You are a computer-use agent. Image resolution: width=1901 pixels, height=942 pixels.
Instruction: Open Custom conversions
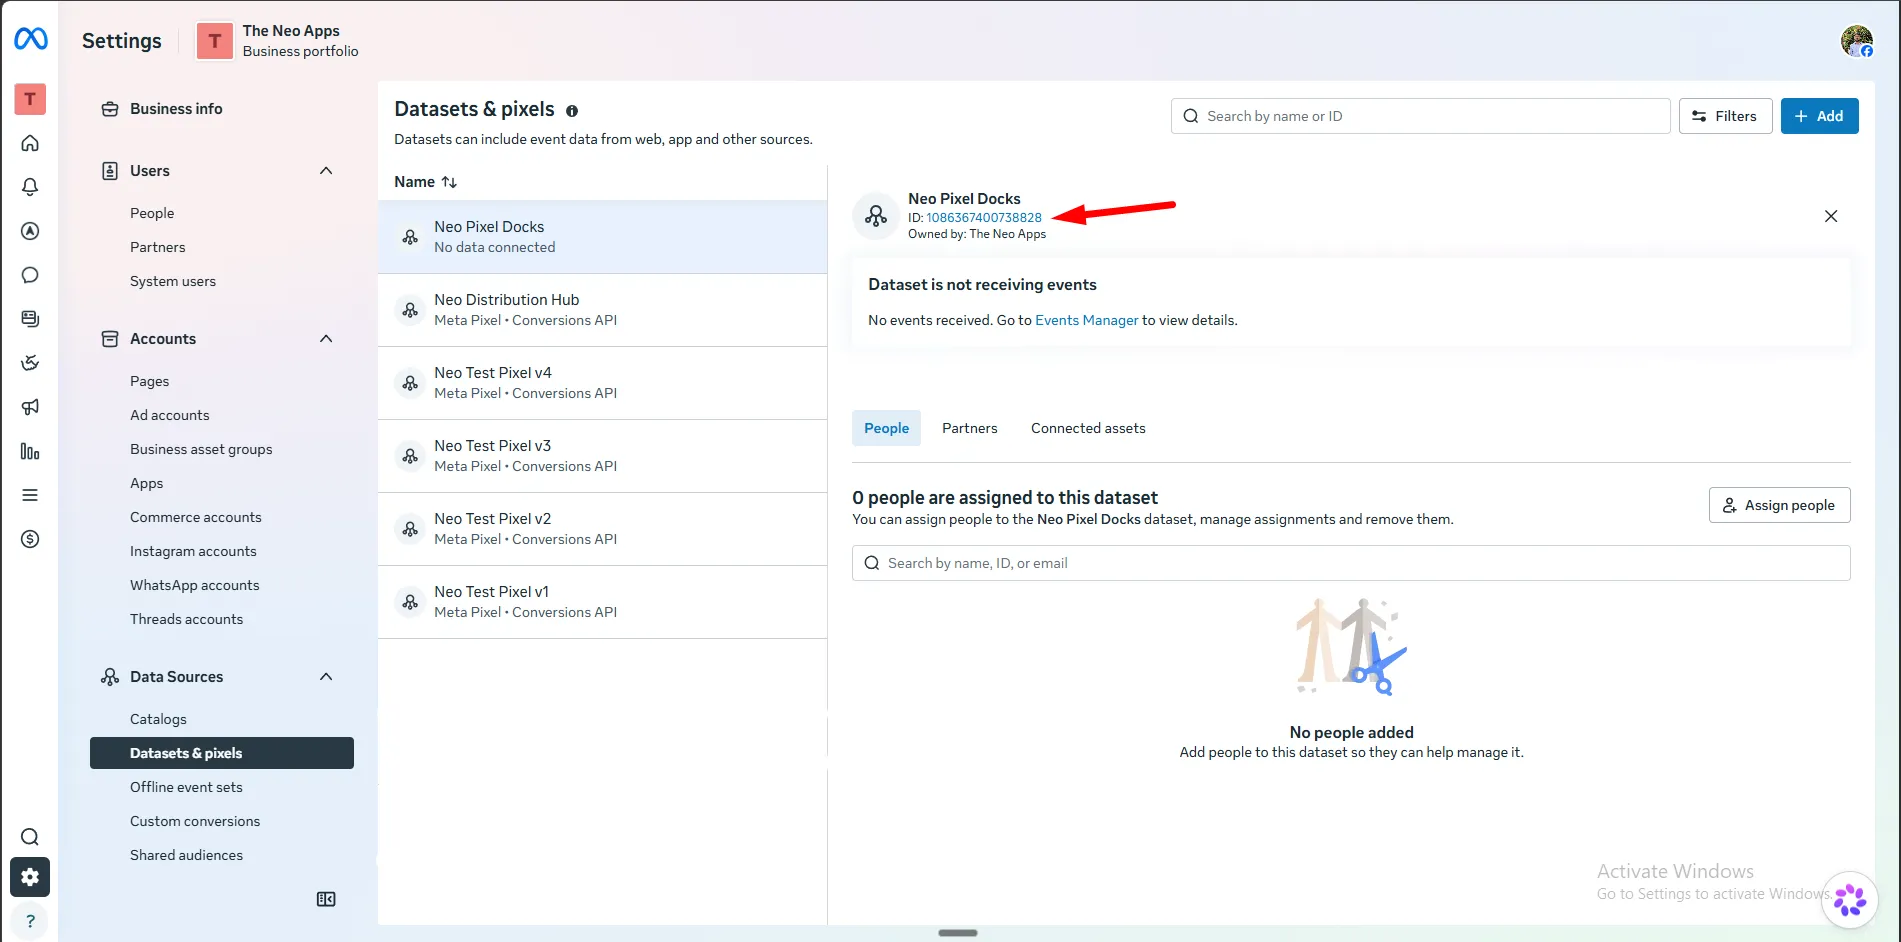click(x=195, y=821)
